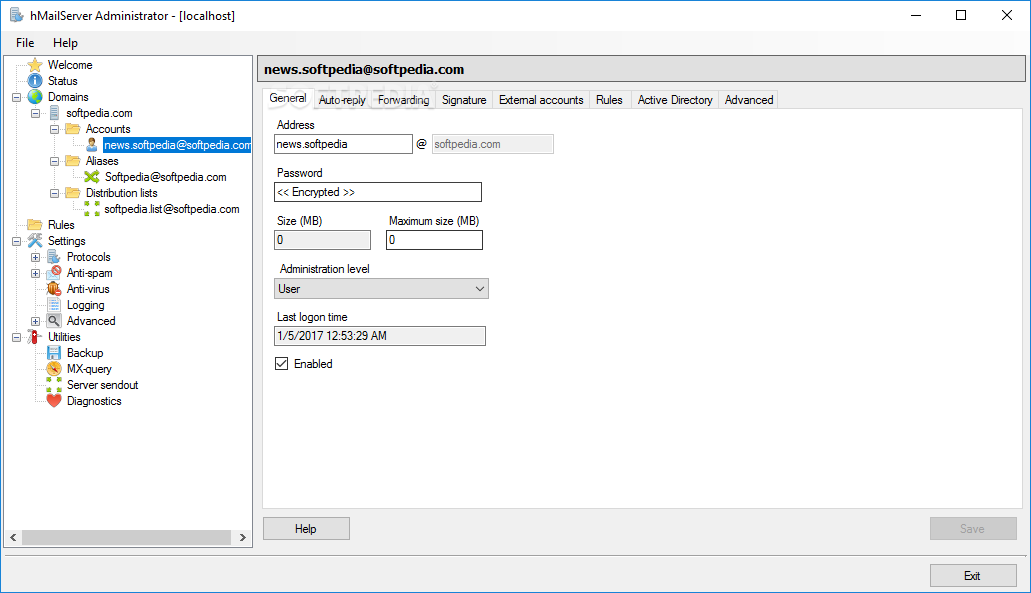This screenshot has height=593, width=1031.
Task: Click the Logging document icon
Action: point(54,305)
